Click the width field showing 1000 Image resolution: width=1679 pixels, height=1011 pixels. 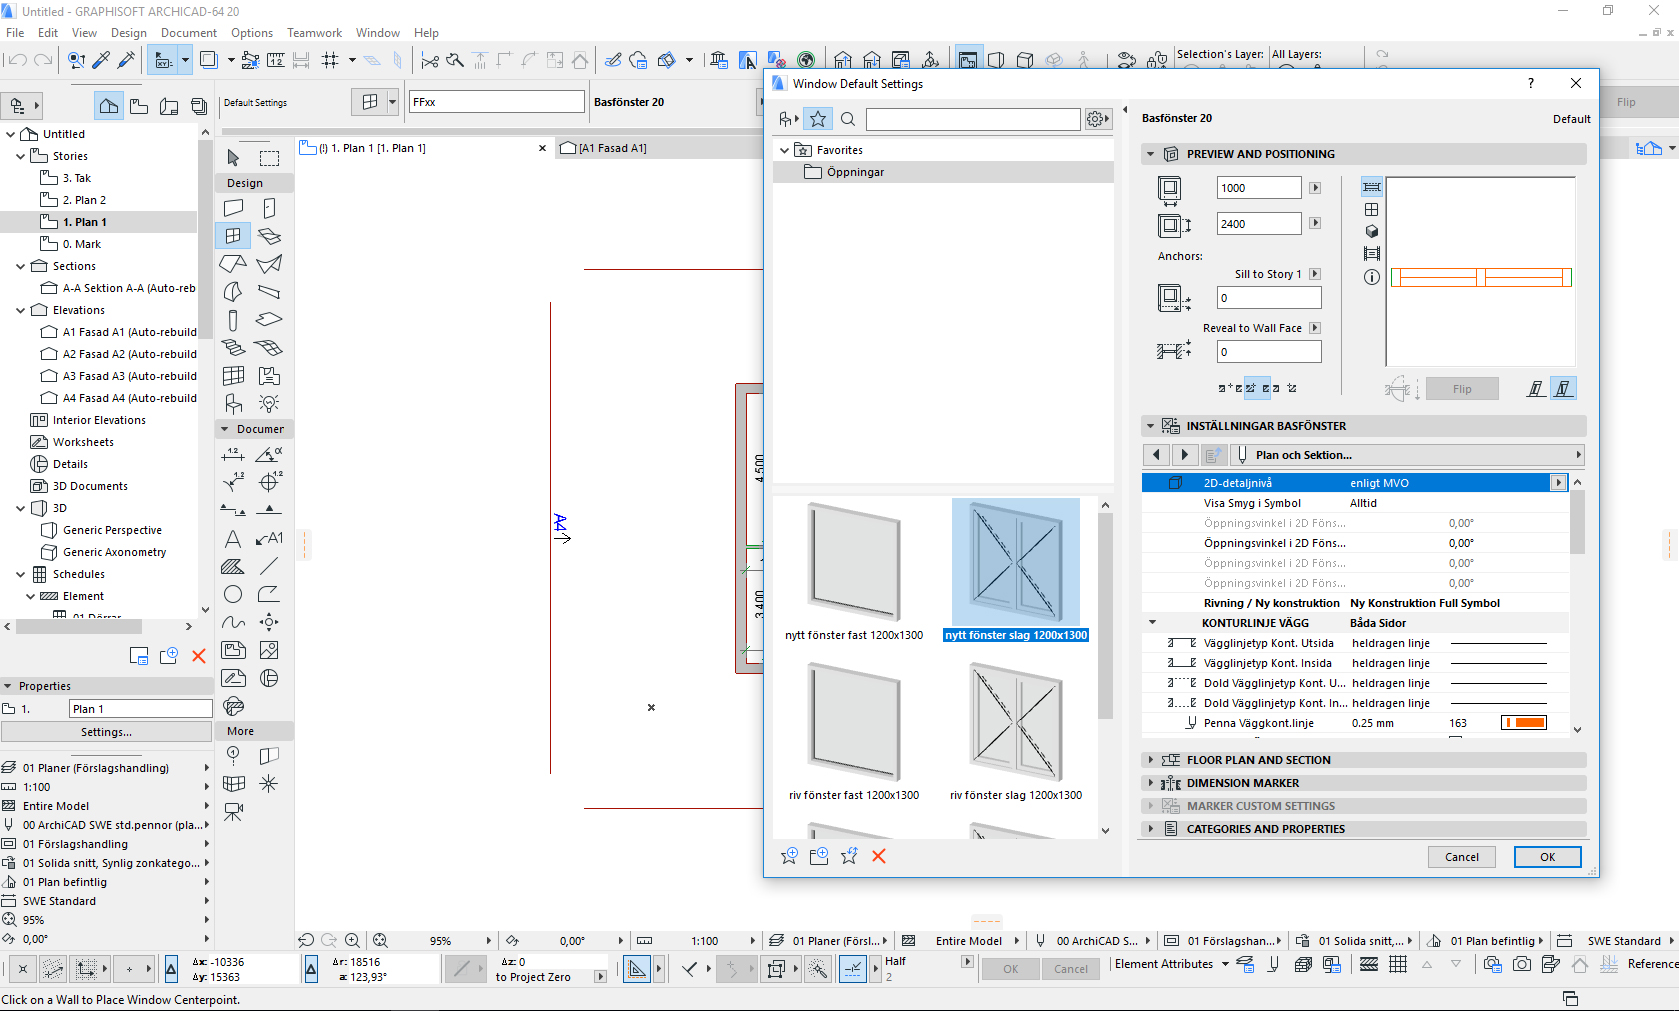point(1259,188)
